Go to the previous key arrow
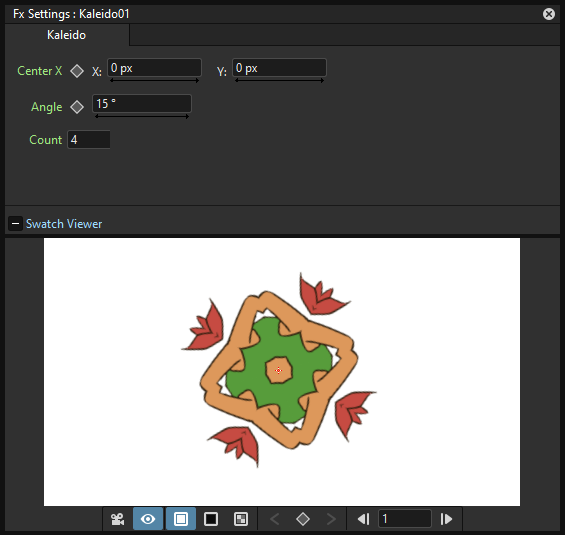Viewport: 565px width, 535px height. coord(275,519)
